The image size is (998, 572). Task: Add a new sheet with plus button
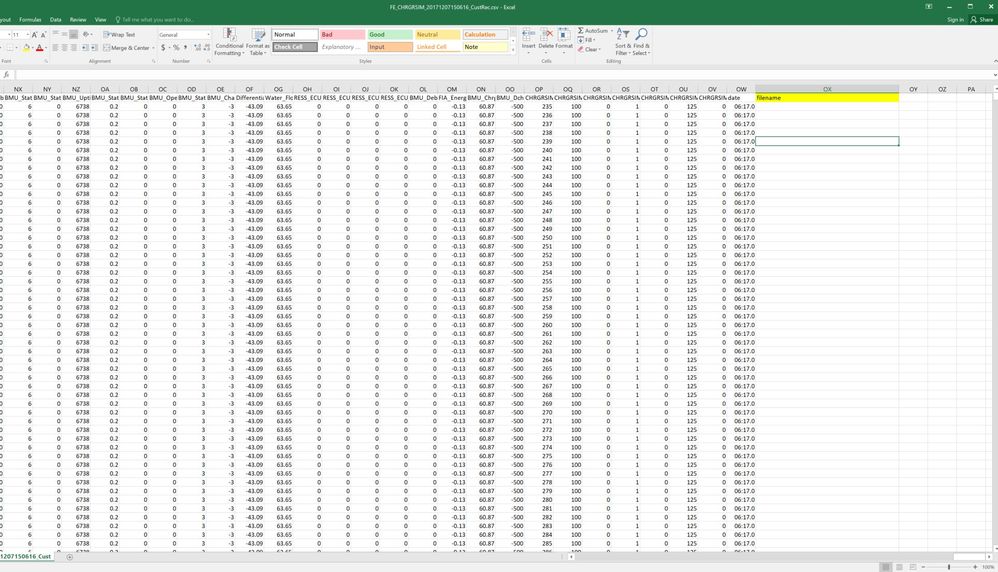pos(69,557)
